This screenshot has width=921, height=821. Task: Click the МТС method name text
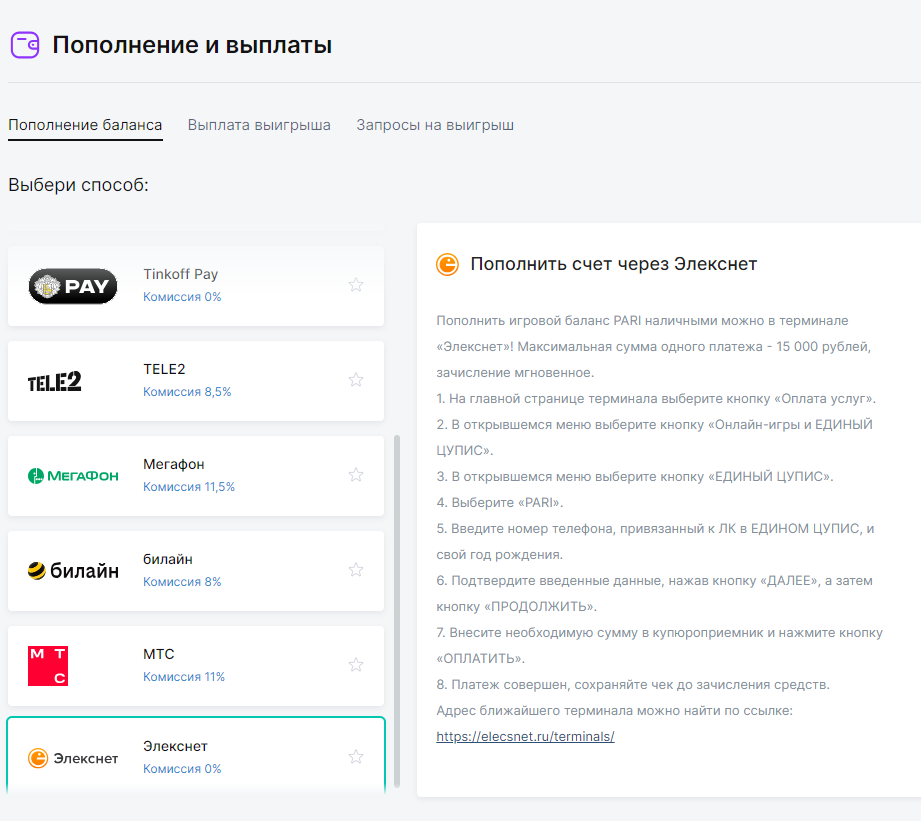click(159, 654)
